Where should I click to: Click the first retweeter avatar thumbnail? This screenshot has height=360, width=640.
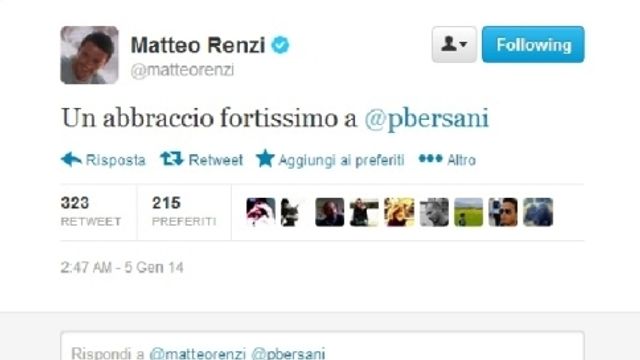point(261,212)
